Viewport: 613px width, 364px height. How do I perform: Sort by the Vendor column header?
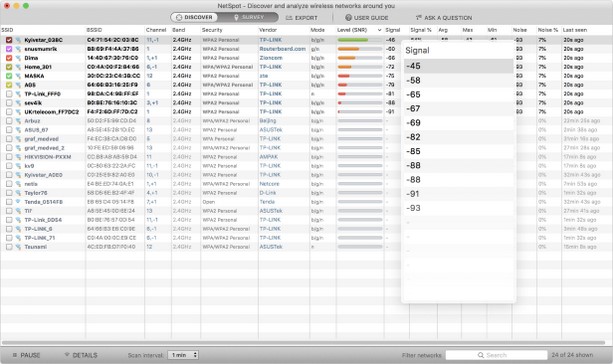click(268, 30)
